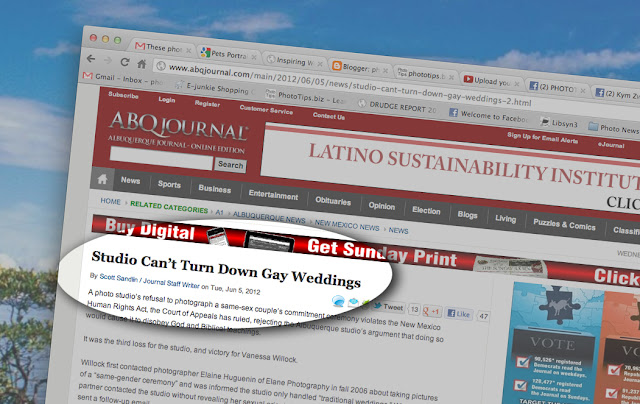The height and width of the screenshot is (404, 640).
Task: Open the Puzzles & Comics navigation item
Action: pyautogui.click(x=564, y=224)
